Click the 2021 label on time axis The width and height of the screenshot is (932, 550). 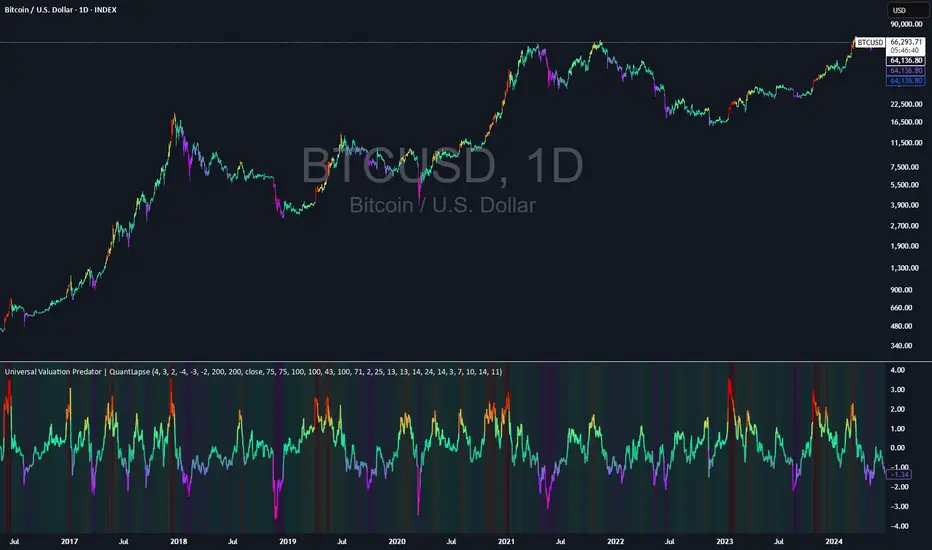pos(506,542)
